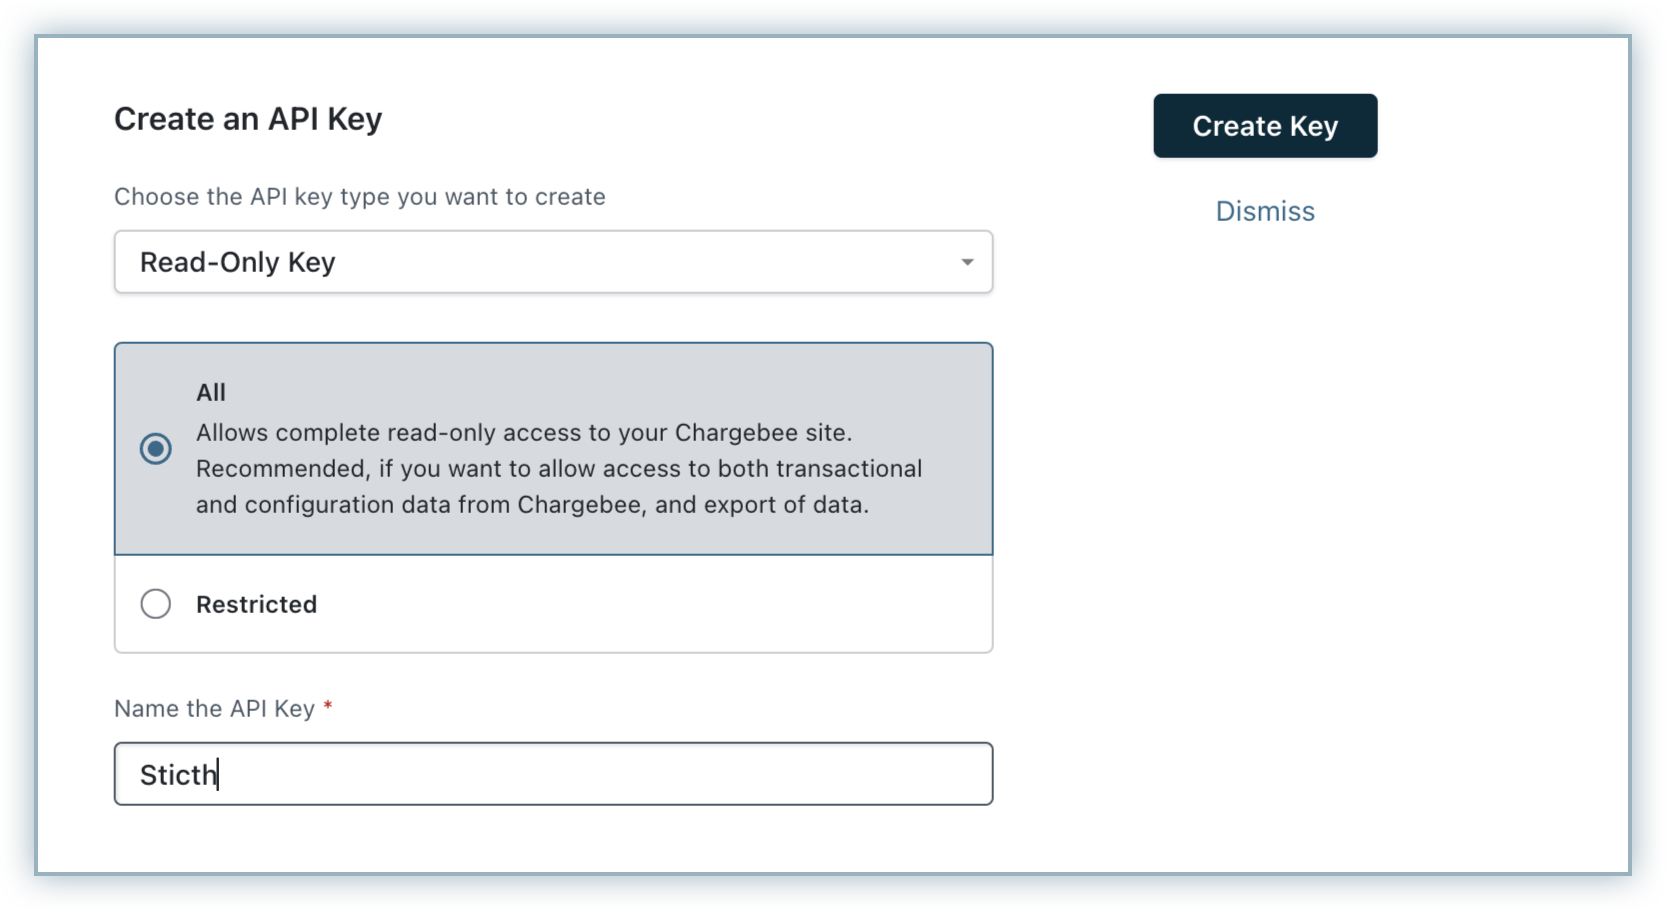1666x910 pixels.
Task: Expand the dropdown using its caret arrow
Action: pyautogui.click(x=967, y=262)
